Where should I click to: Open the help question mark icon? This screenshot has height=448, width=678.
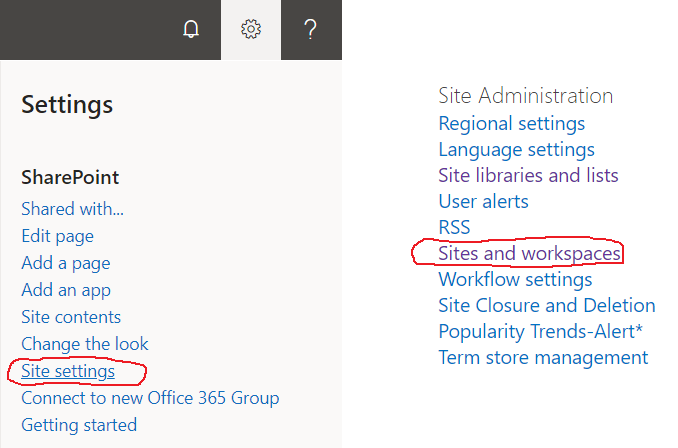[x=310, y=29]
